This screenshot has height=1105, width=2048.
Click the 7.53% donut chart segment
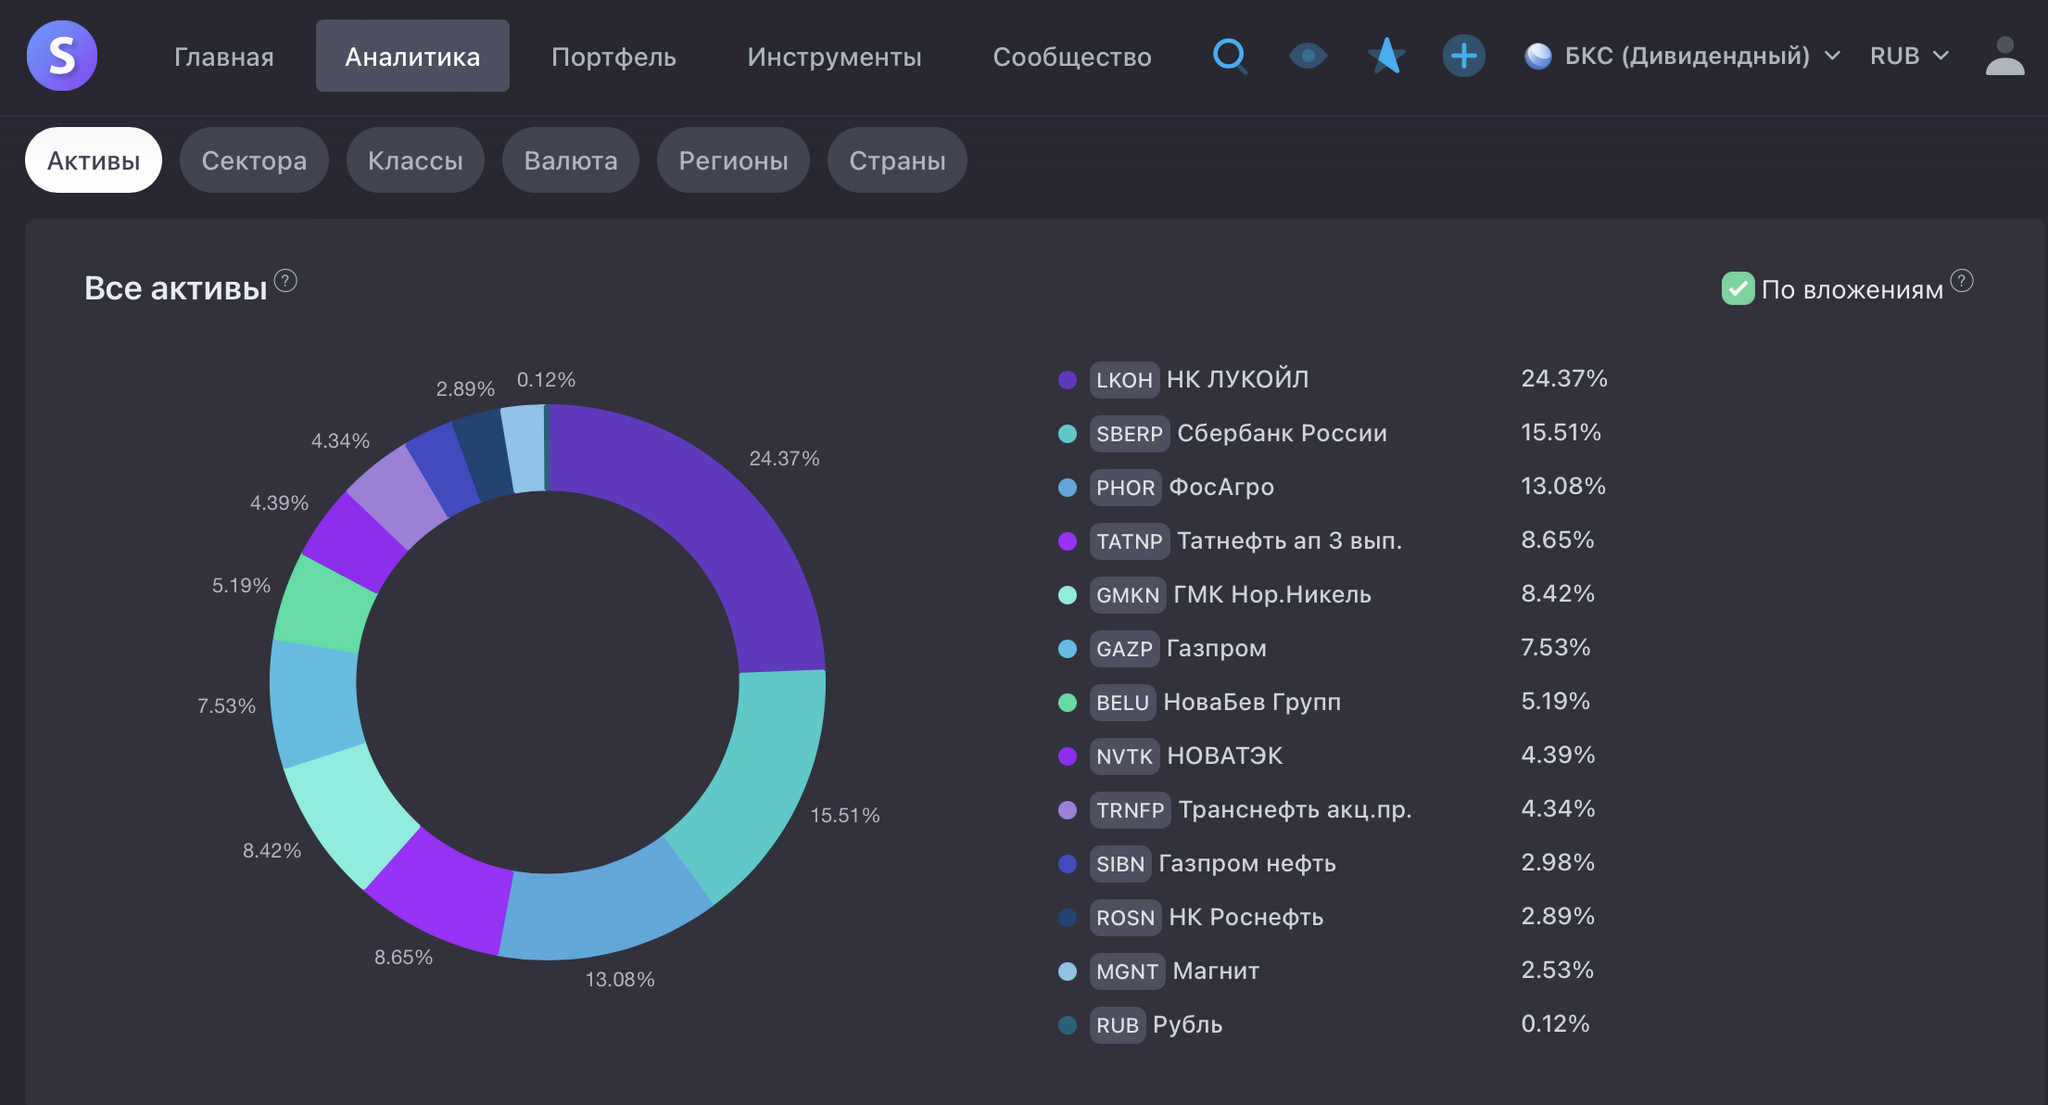(x=313, y=703)
